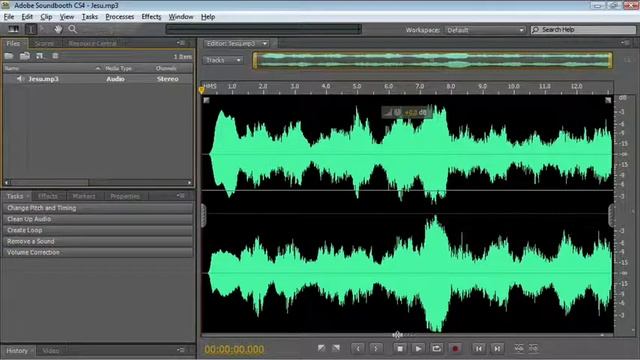Select the Time Selection tool in toolbar
Image resolution: width=640 pixels, height=360 pixels.
(x=31, y=29)
